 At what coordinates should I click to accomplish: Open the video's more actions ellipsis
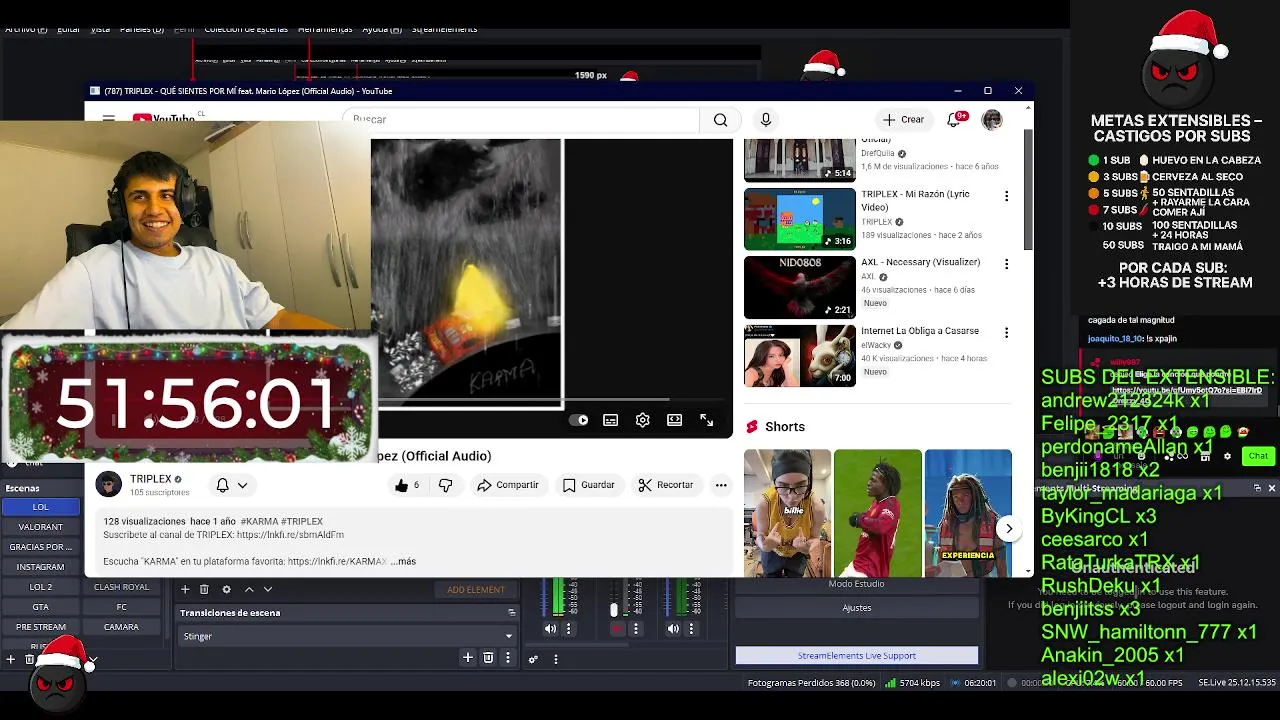tap(721, 485)
